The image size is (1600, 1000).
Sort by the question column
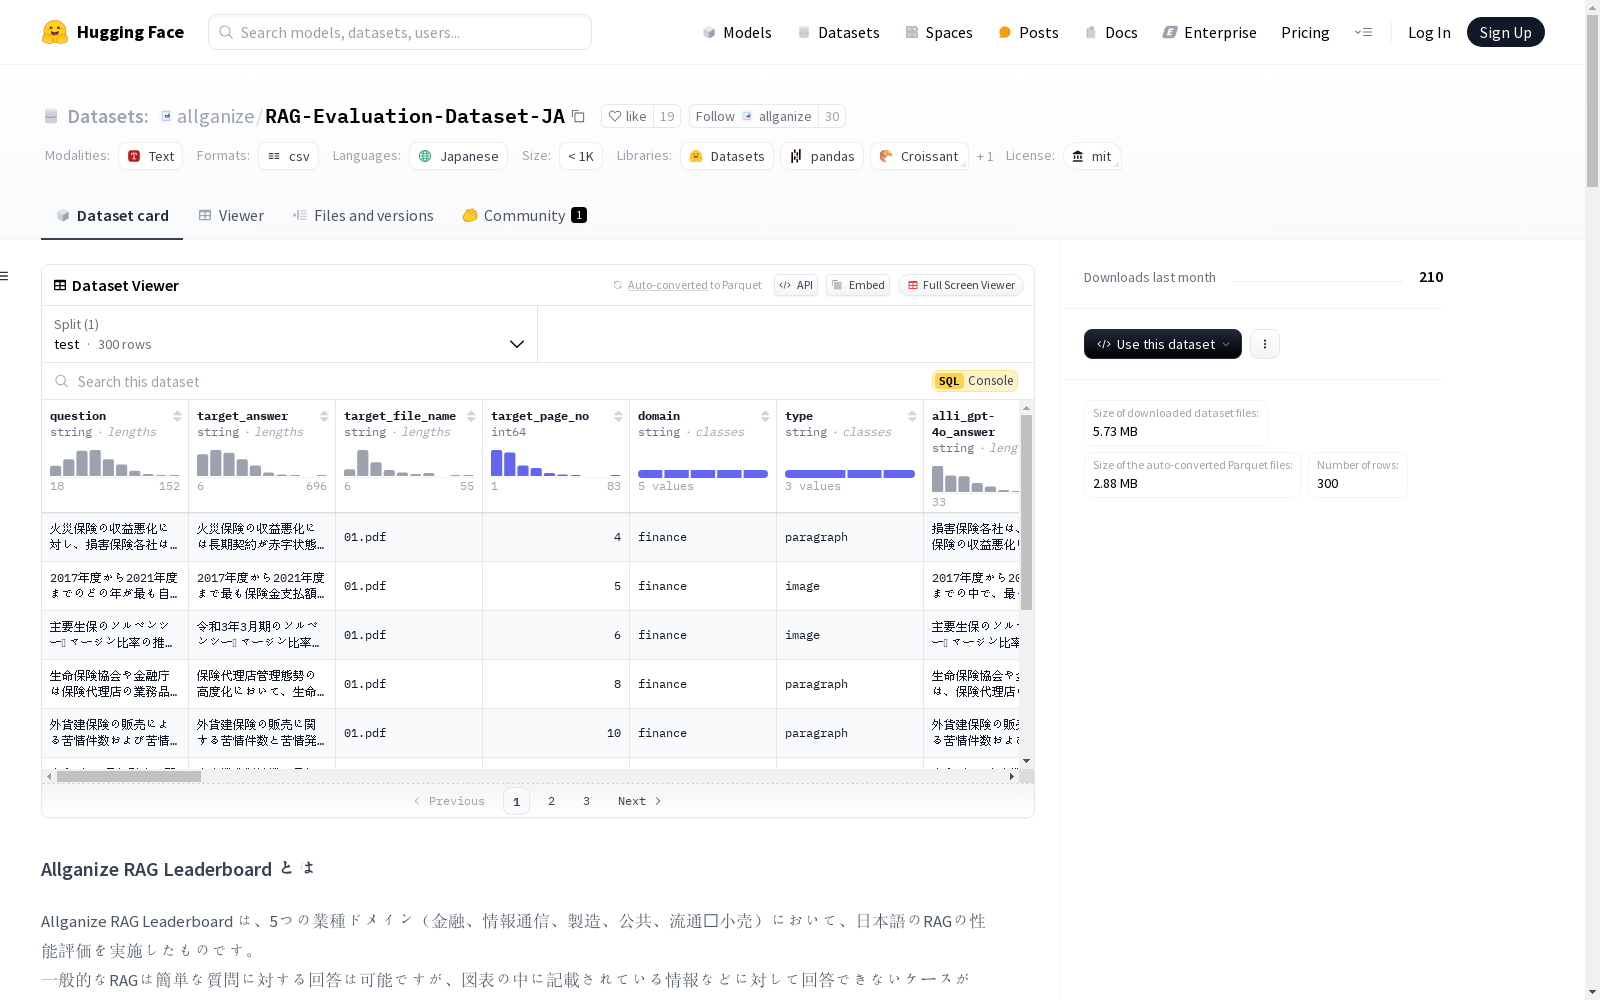(x=177, y=416)
